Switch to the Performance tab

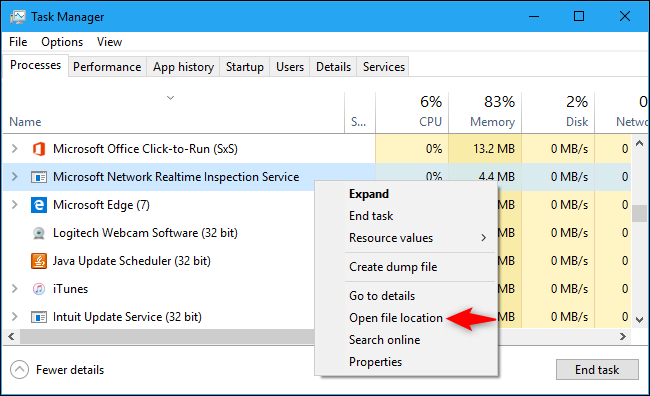pyautogui.click(x=107, y=67)
